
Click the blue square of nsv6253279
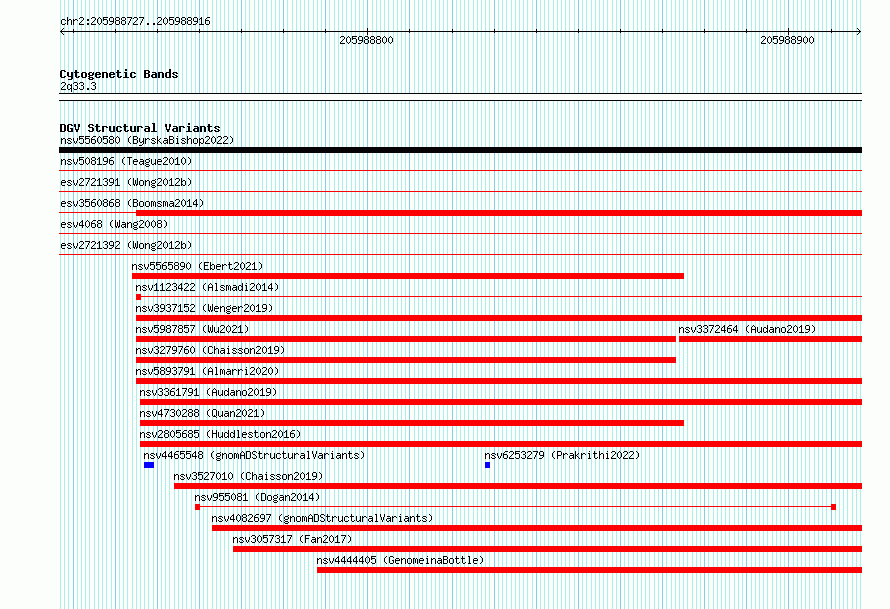point(488,465)
